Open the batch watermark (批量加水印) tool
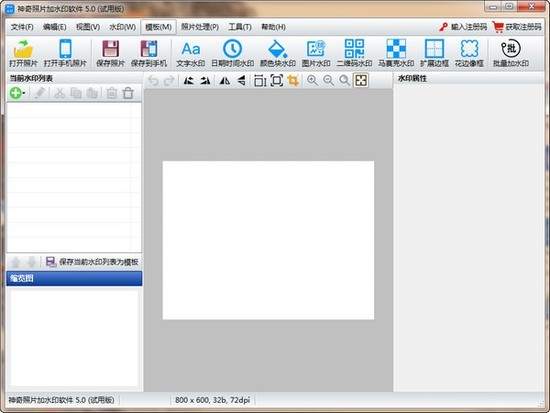Screen dimensions: 550x413 point(511,53)
